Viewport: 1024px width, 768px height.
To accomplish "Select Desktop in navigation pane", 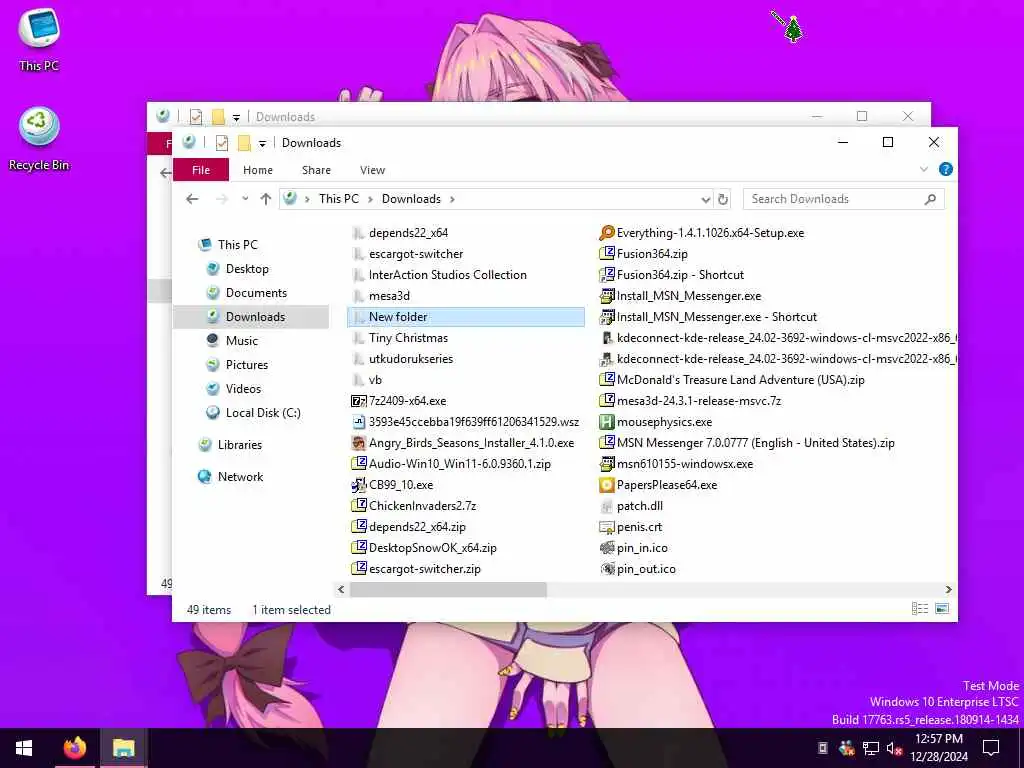I will [247, 269].
